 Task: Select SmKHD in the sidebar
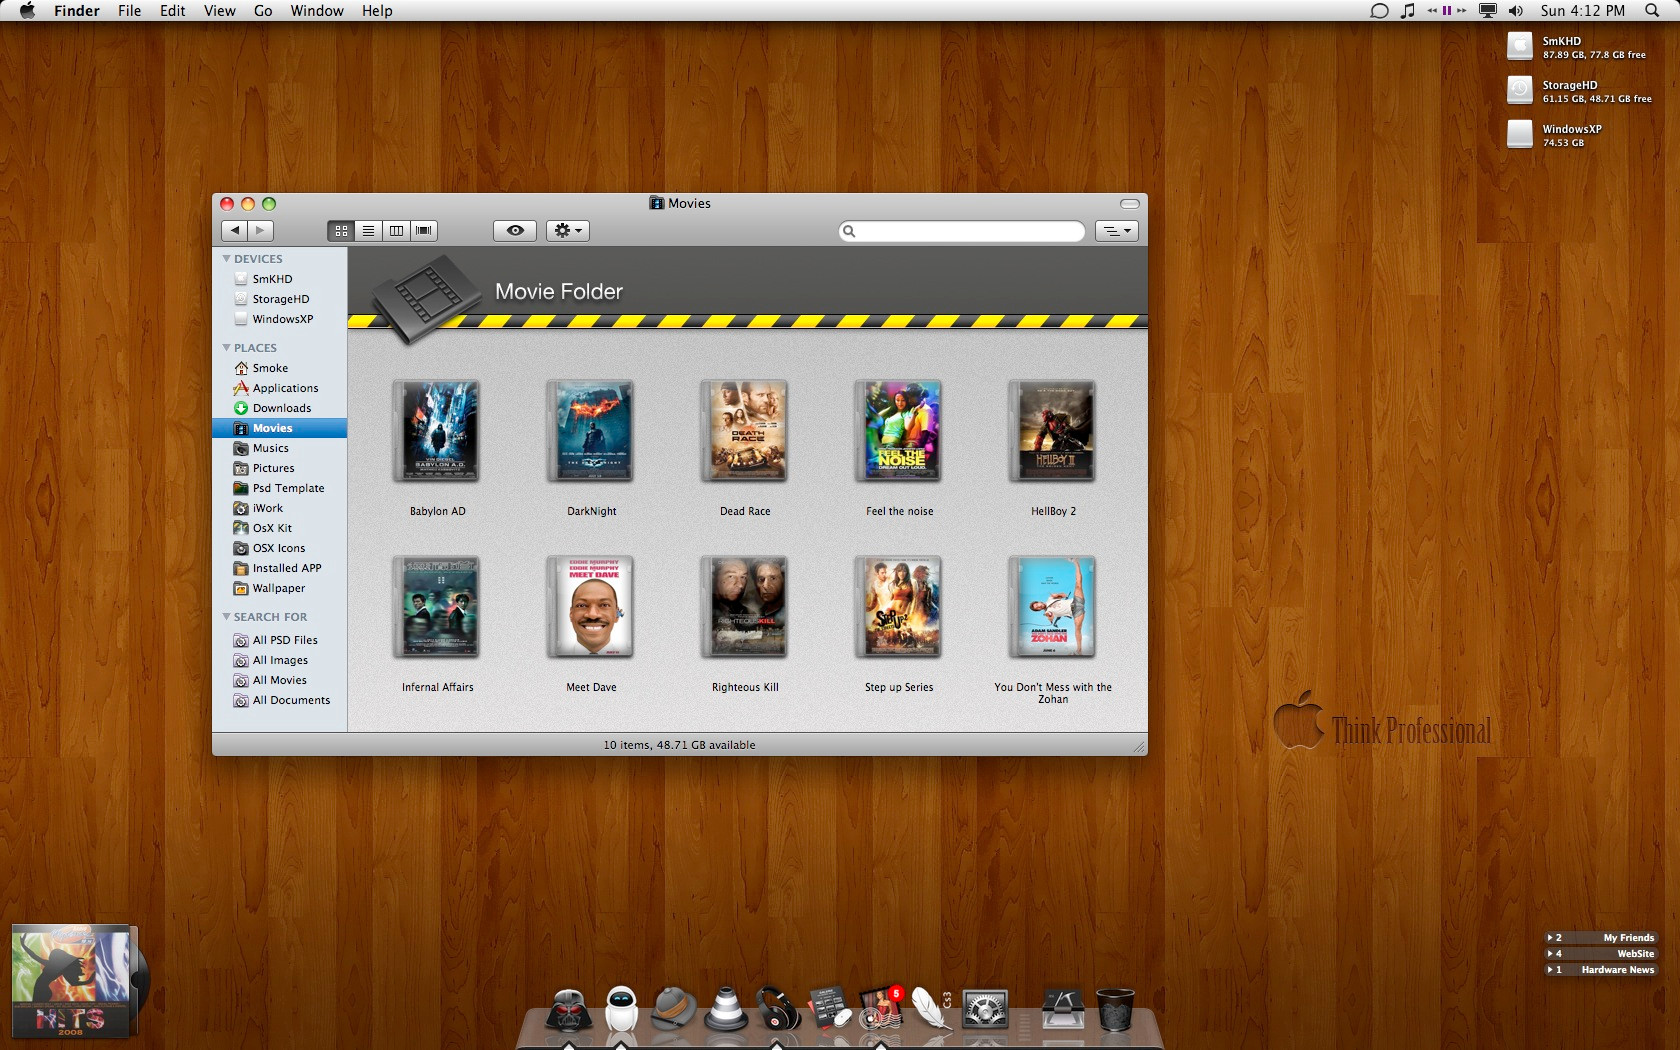(x=279, y=279)
